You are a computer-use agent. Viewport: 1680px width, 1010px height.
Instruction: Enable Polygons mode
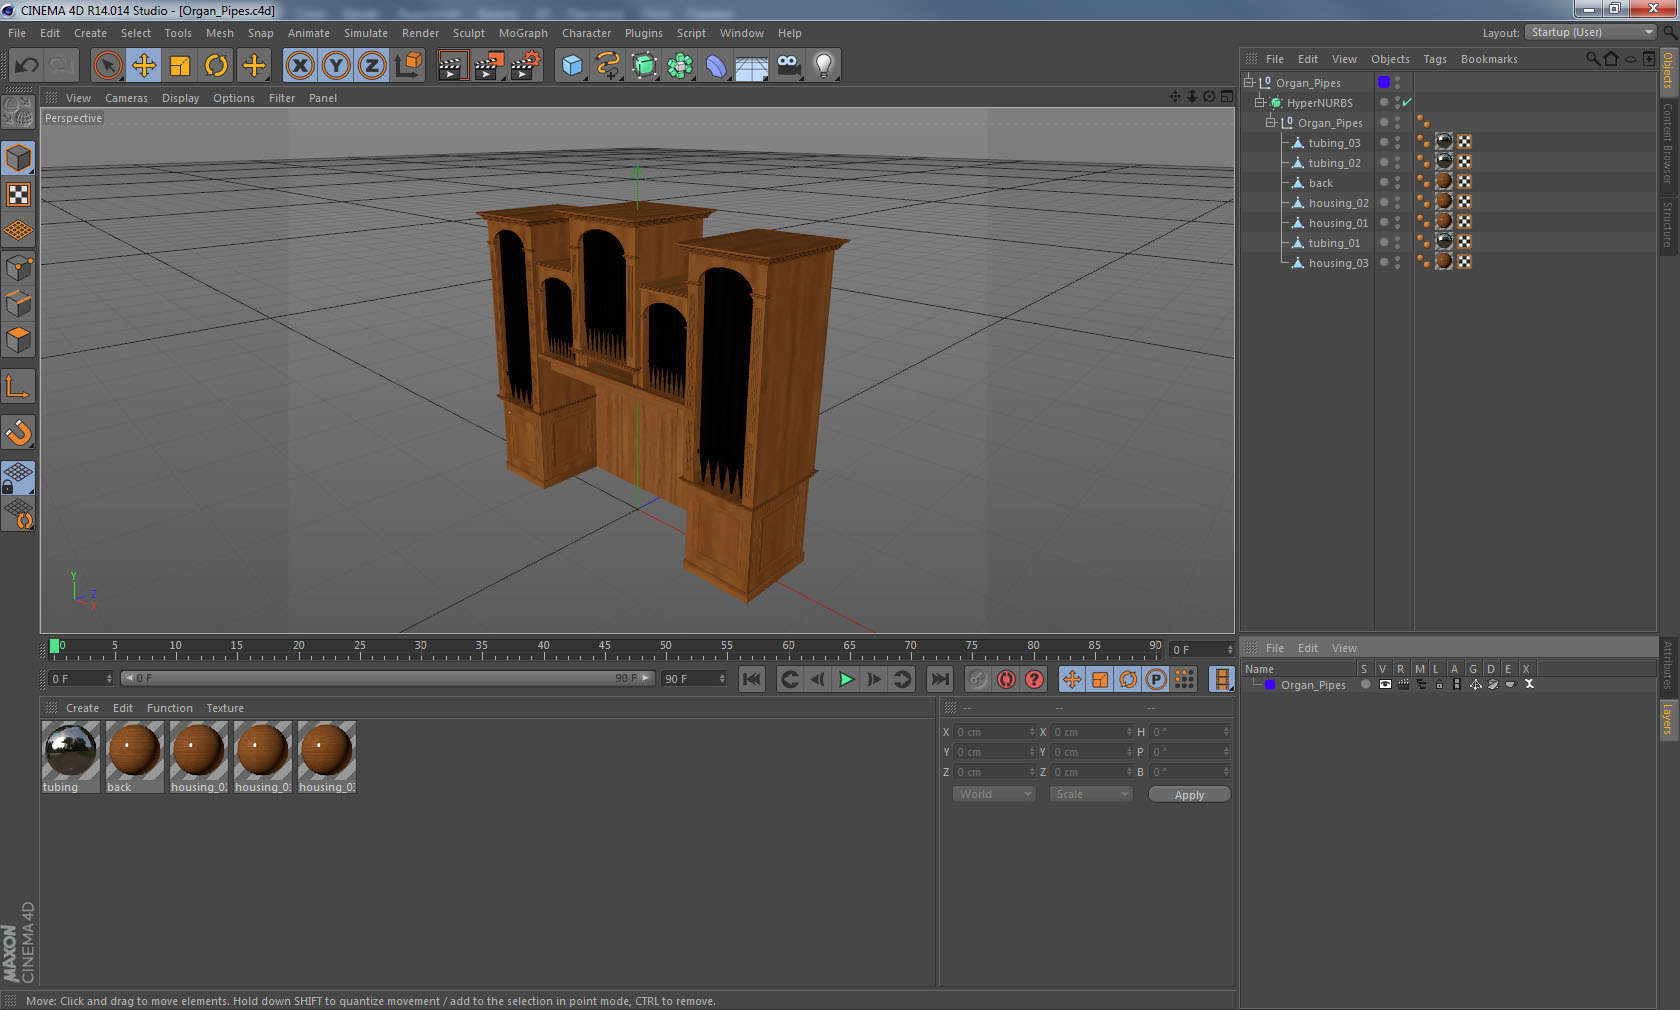[18, 340]
